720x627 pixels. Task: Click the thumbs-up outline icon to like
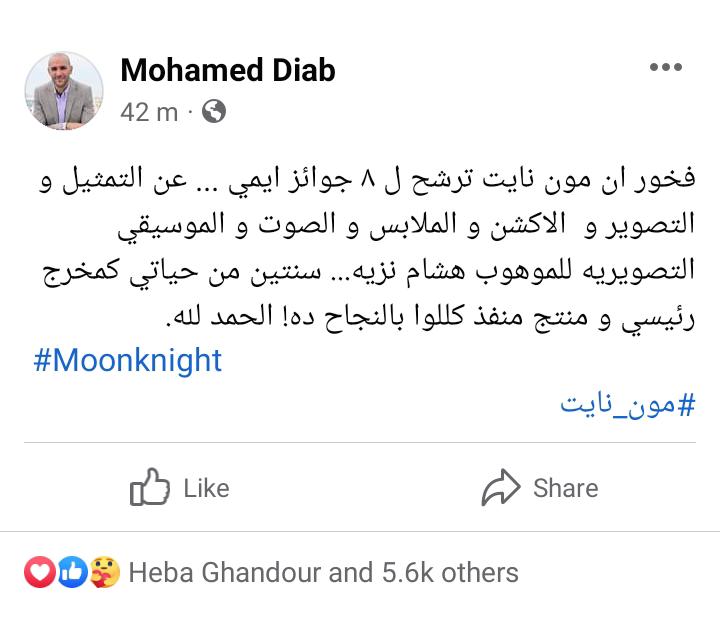150,488
